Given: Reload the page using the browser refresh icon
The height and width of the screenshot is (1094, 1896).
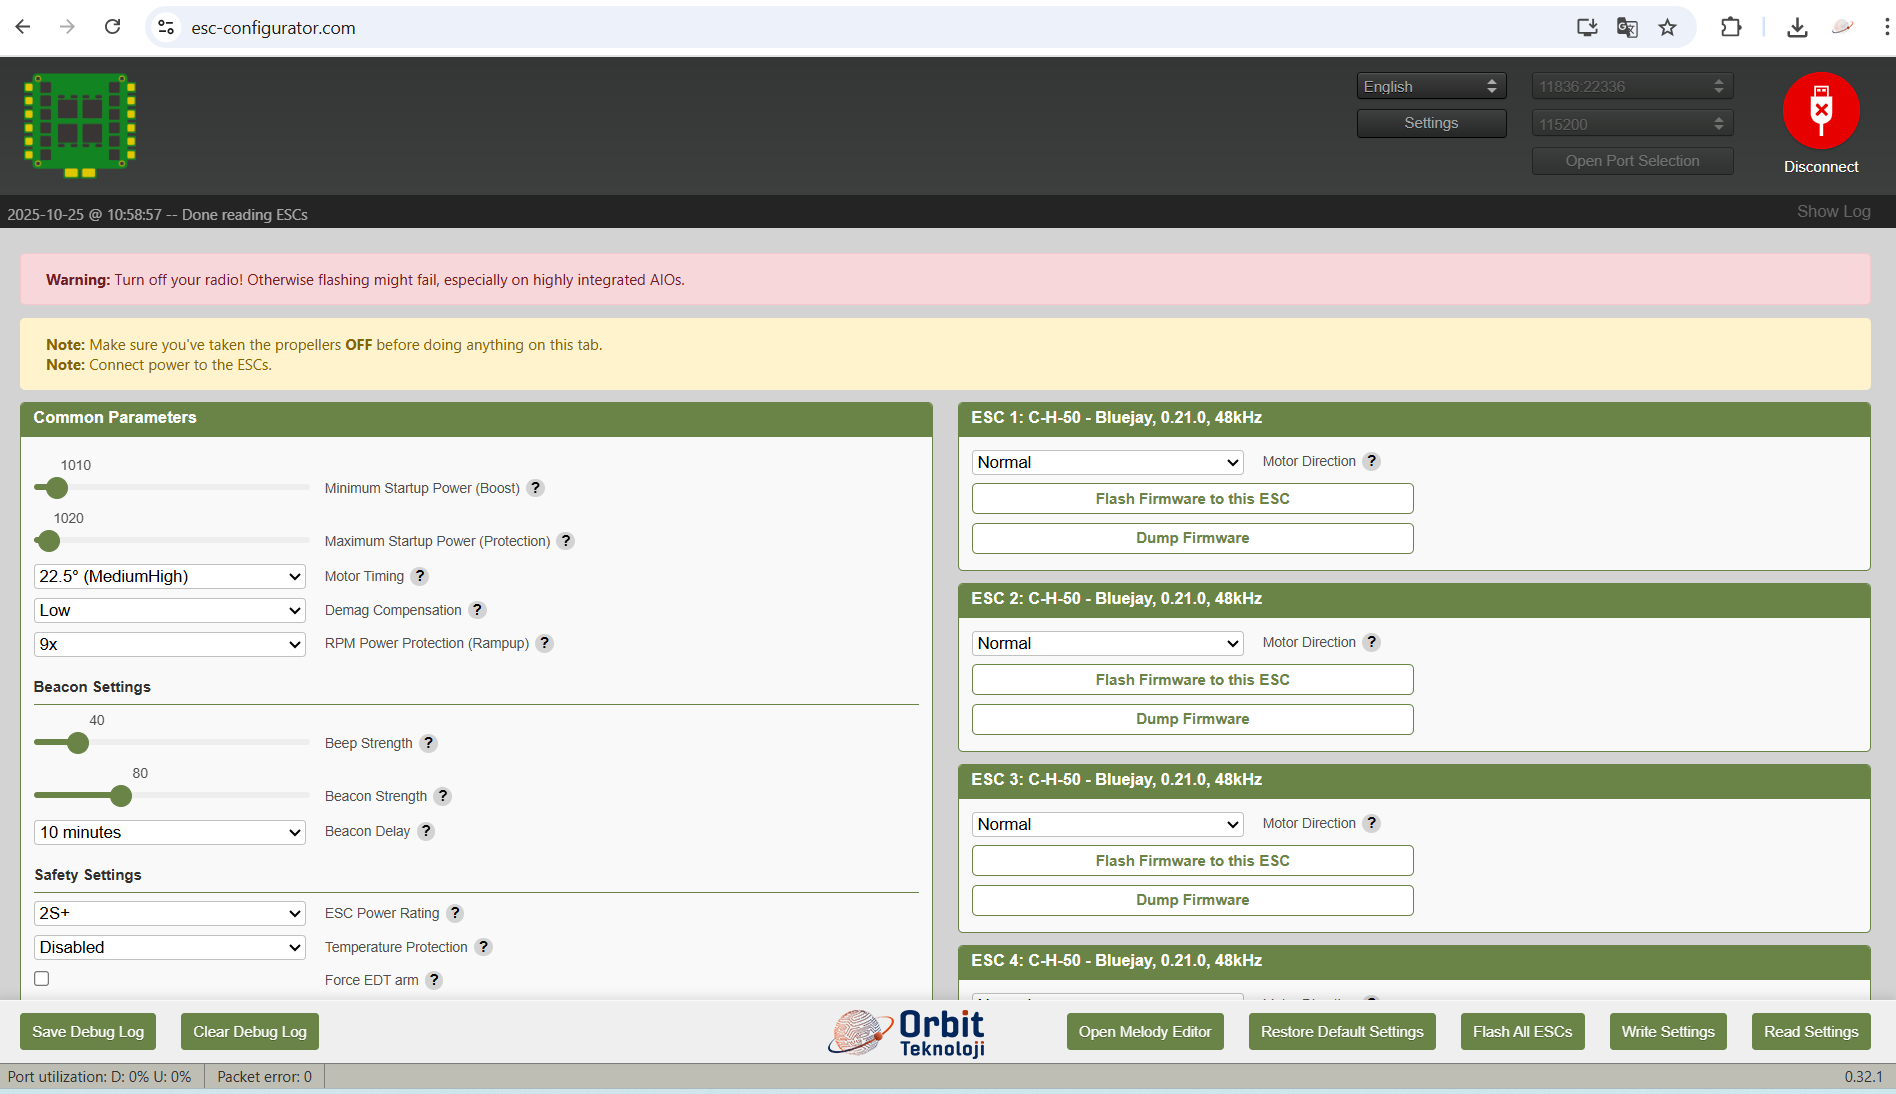Looking at the screenshot, I should tap(112, 27).
